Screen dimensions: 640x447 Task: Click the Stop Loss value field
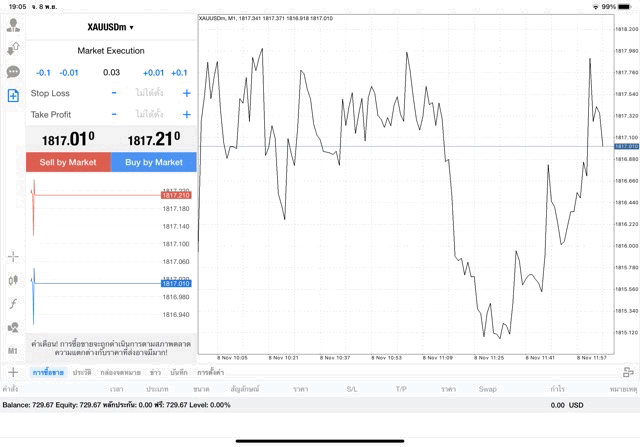pyautogui.click(x=150, y=93)
